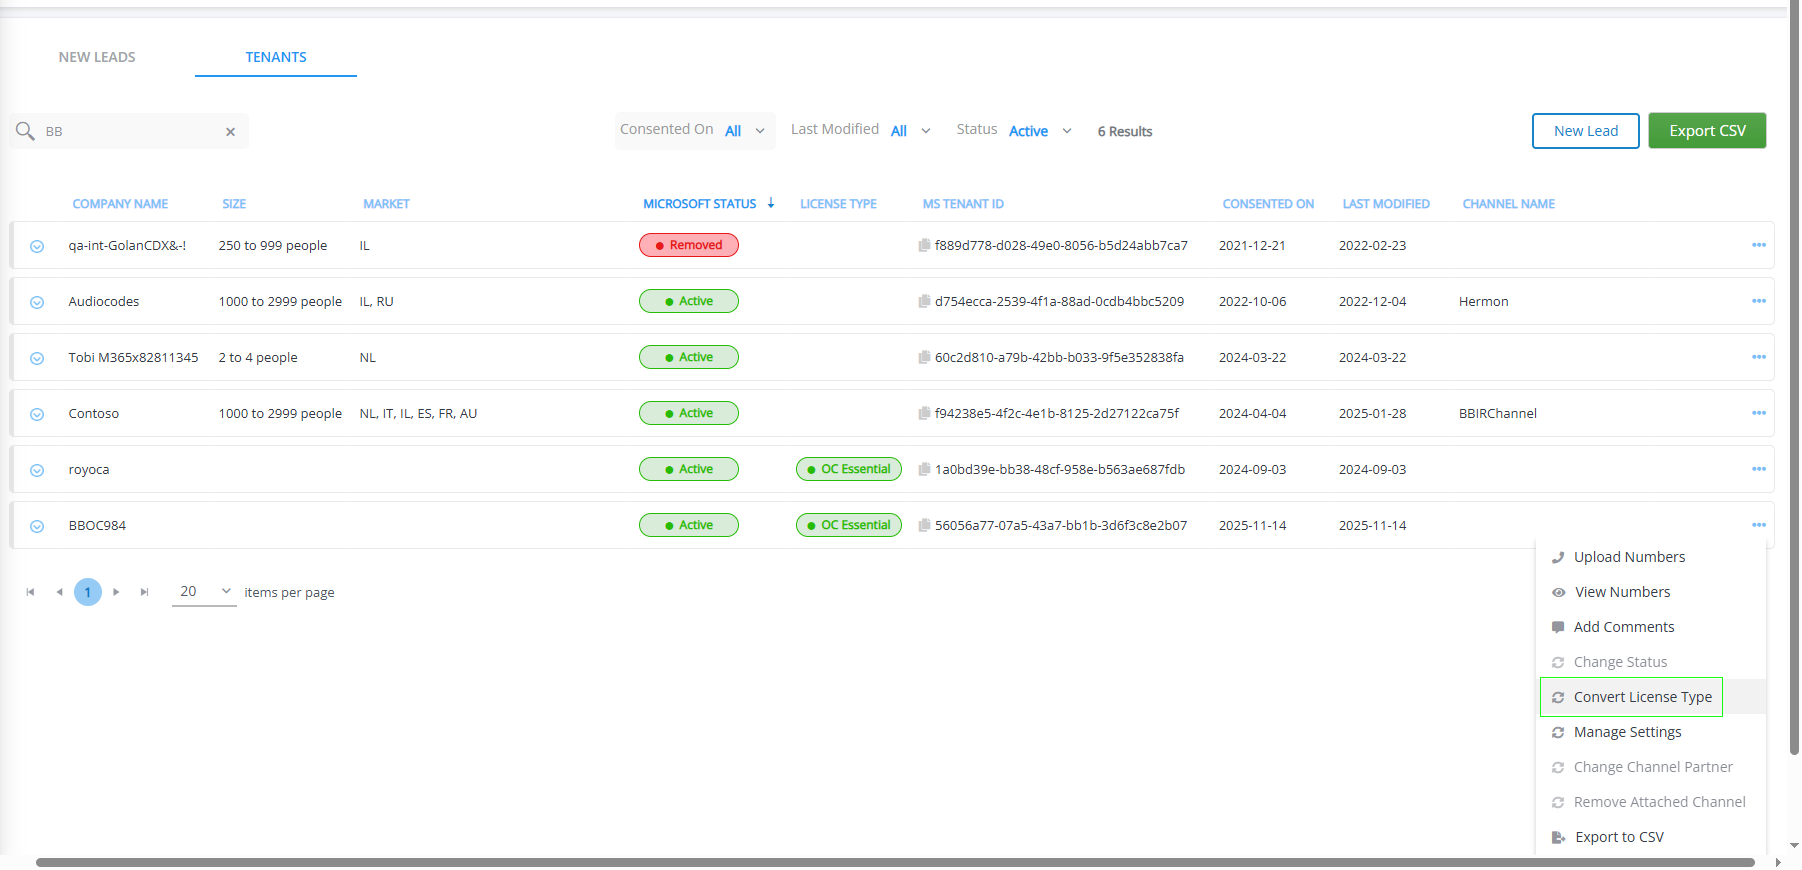Open three-dot actions menu for royoca

[x=1758, y=469]
